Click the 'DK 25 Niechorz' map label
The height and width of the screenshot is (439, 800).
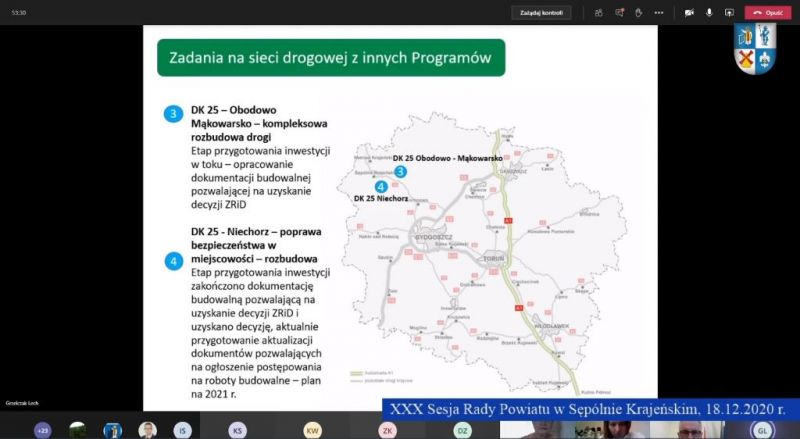tap(381, 199)
